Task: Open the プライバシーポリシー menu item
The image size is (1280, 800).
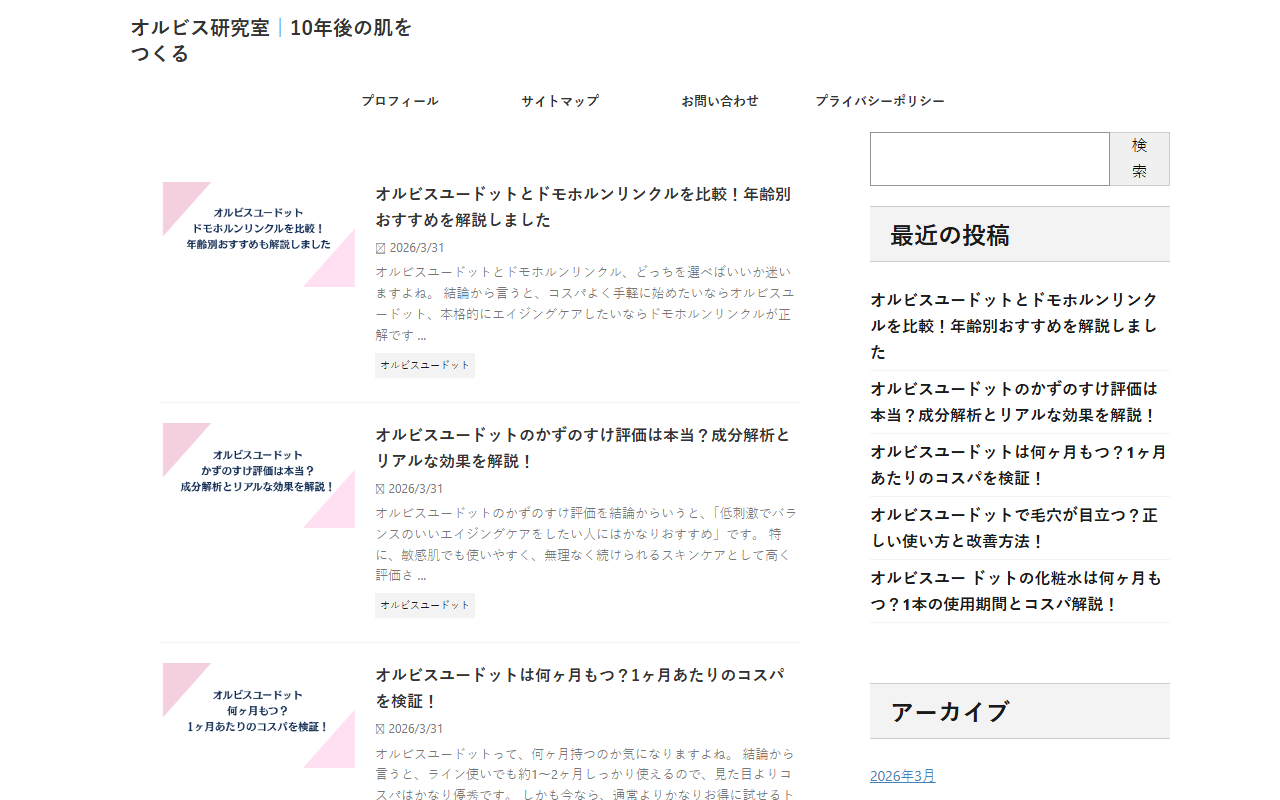Action: (880, 101)
